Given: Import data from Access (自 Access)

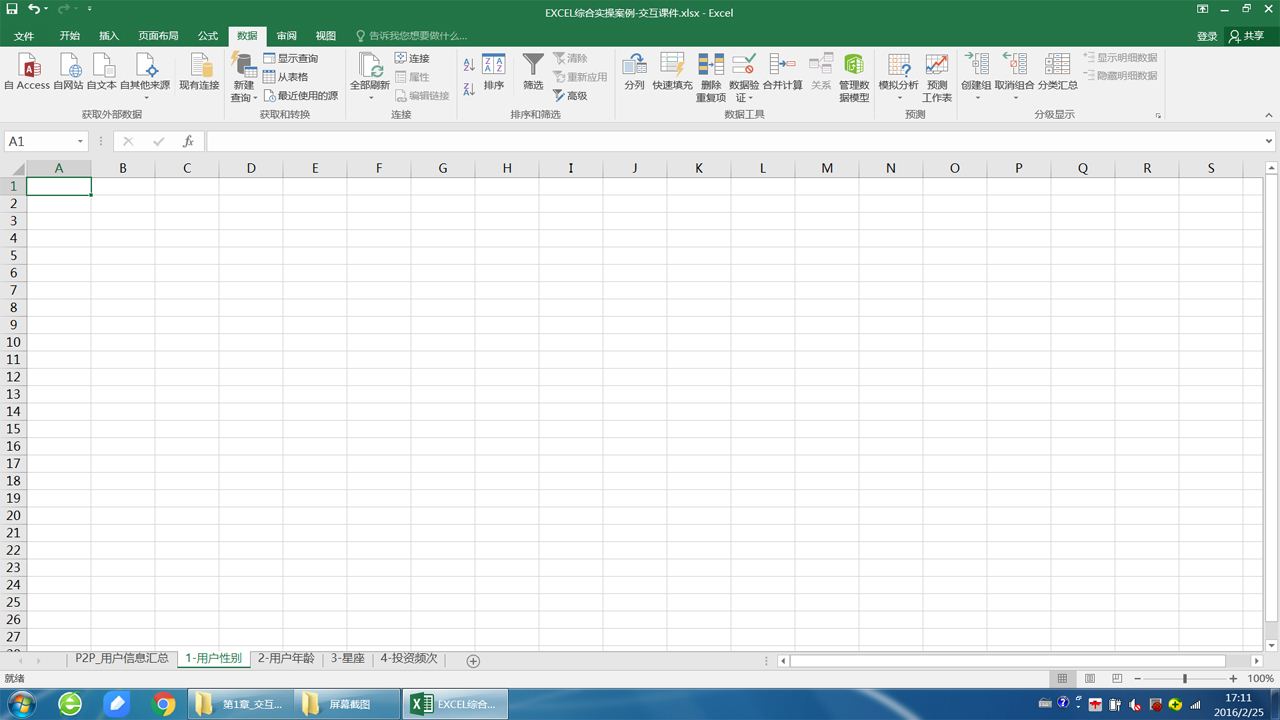Looking at the screenshot, I should pyautogui.click(x=27, y=72).
